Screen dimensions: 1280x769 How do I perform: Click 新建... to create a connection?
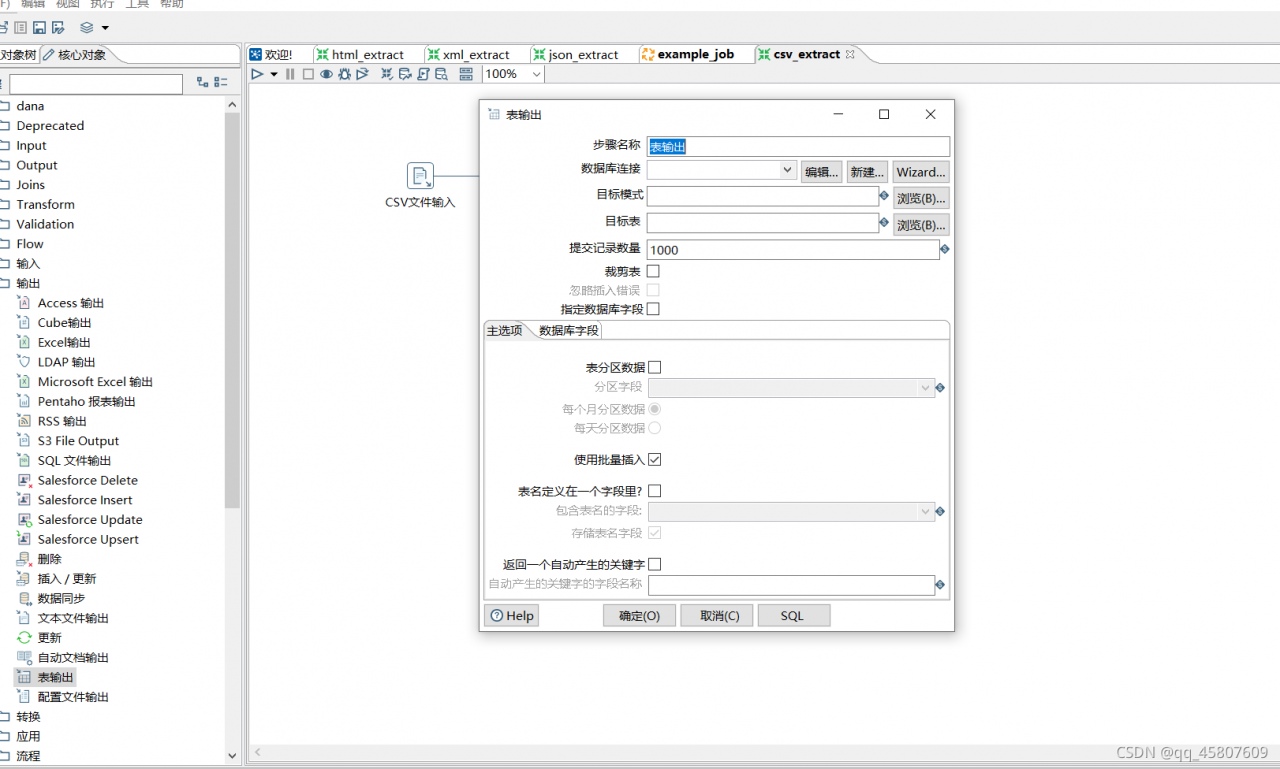point(867,172)
